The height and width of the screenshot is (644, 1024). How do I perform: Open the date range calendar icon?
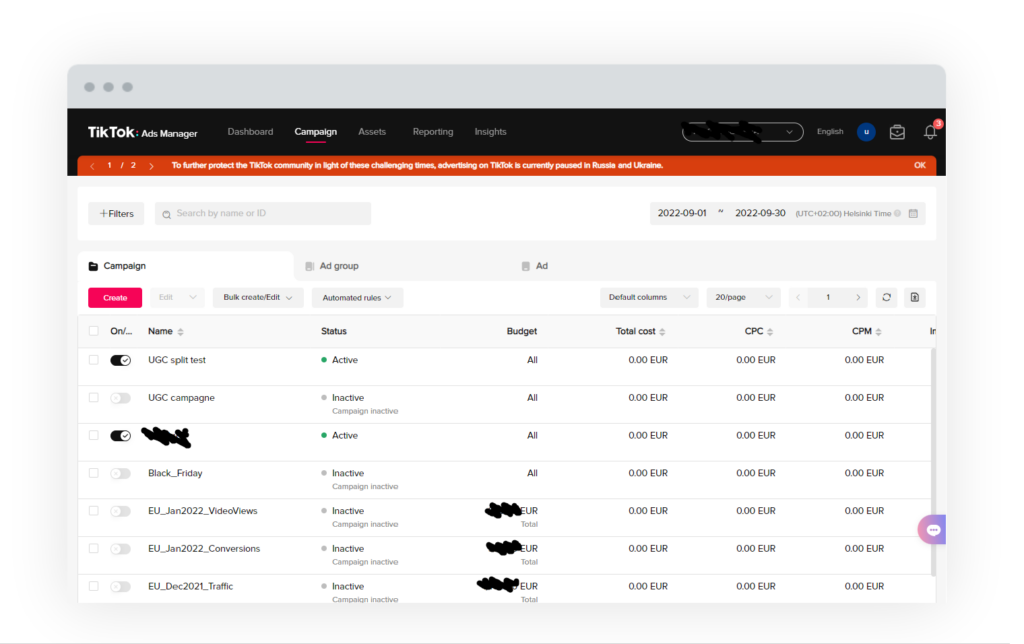pos(913,214)
